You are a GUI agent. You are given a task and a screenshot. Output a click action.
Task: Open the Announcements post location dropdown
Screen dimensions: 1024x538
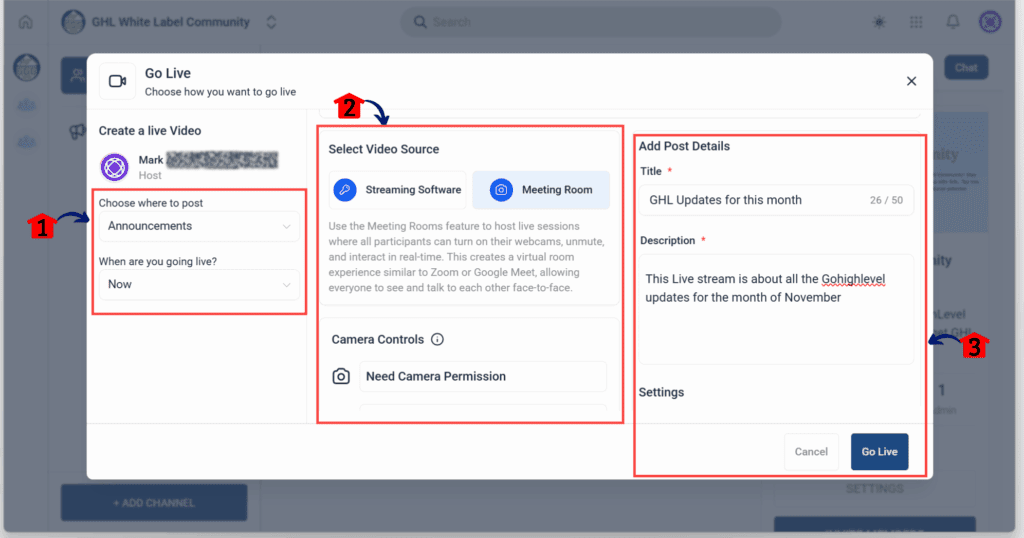[198, 226]
